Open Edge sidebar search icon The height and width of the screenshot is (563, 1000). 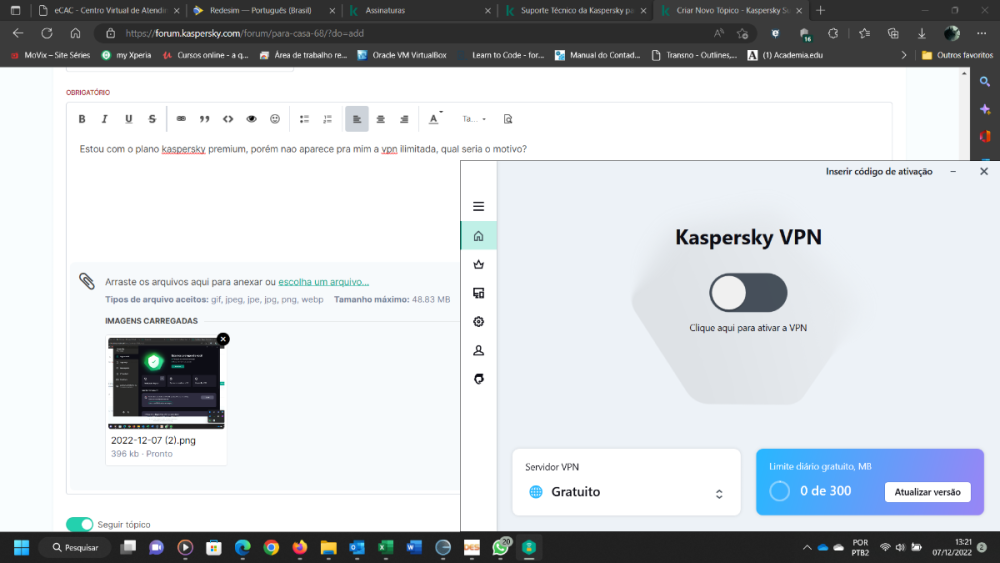coord(985,82)
